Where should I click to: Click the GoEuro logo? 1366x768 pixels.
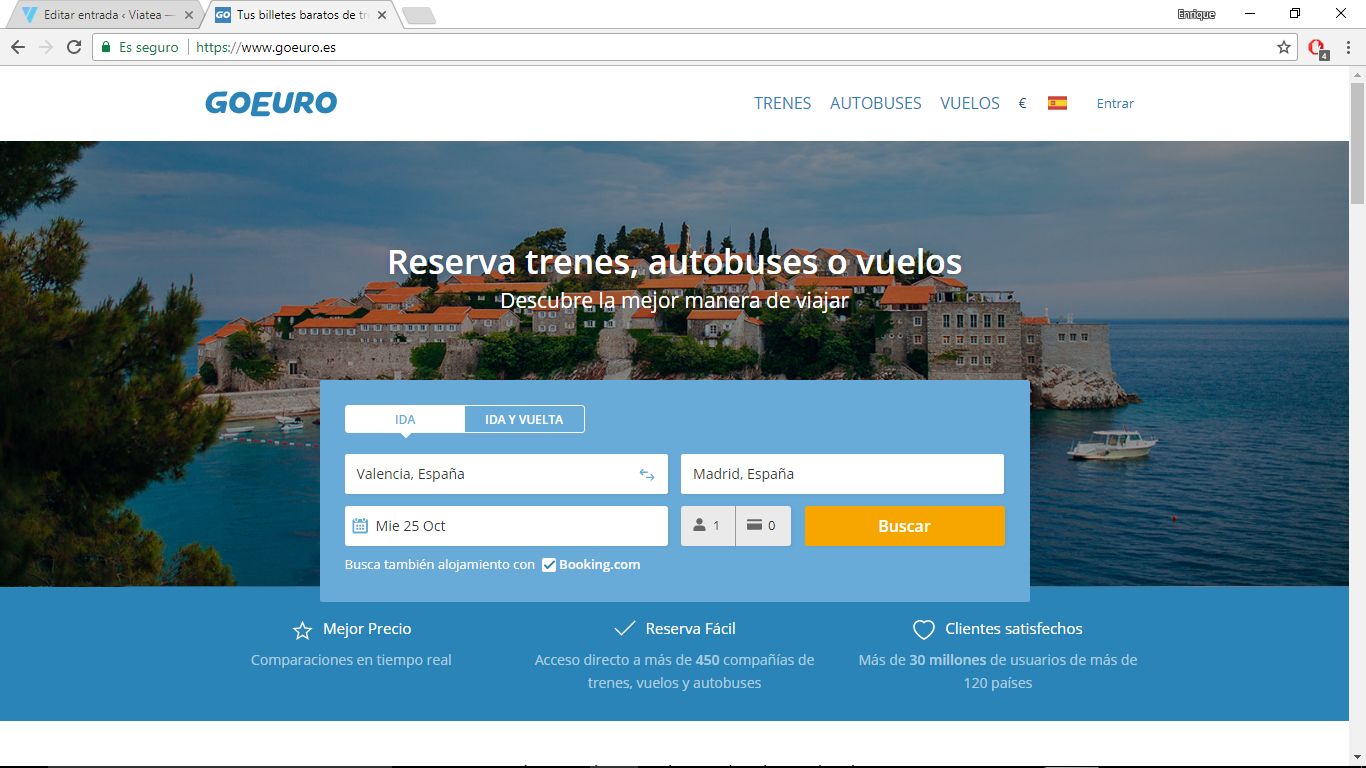271,103
